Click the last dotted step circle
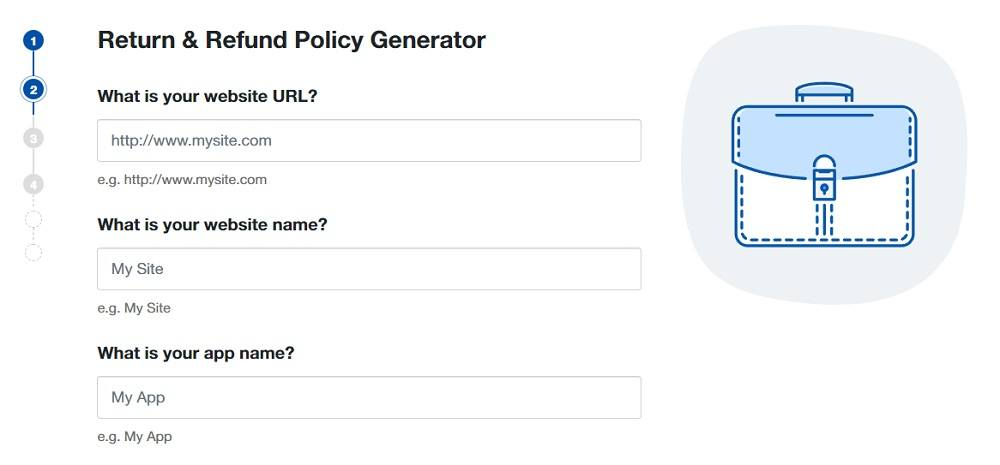Screen dimensions: 1000x465 tap(34, 252)
